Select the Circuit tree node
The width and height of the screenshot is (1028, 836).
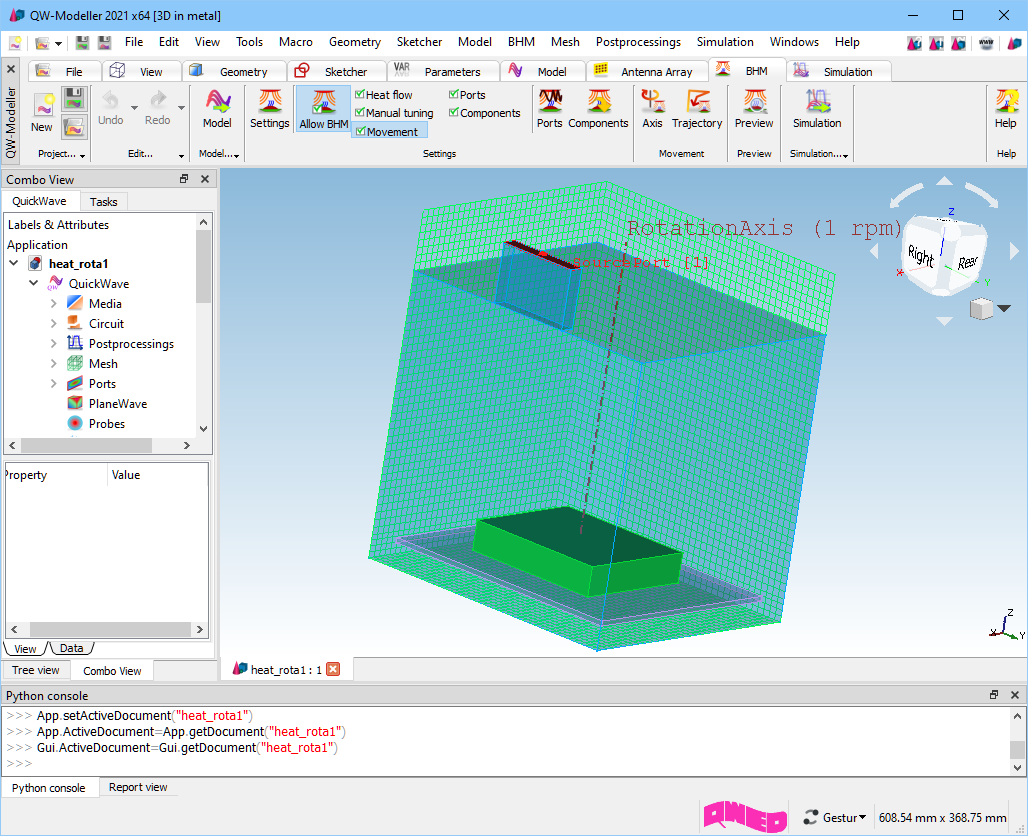(106, 323)
